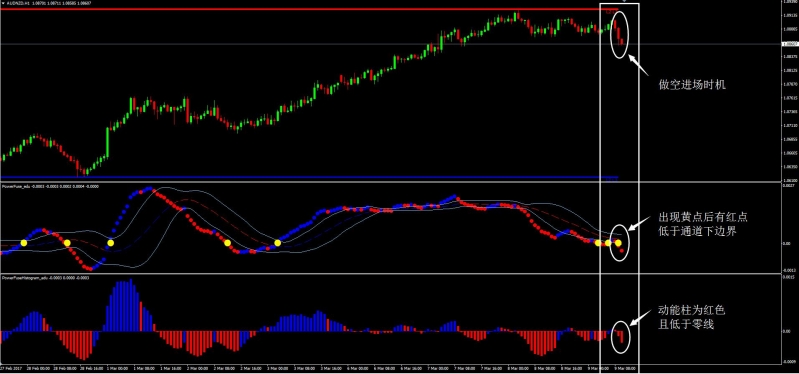Click the 0.0015 value on histogram scale
This screenshot has height=374, width=799.
click(x=788, y=278)
